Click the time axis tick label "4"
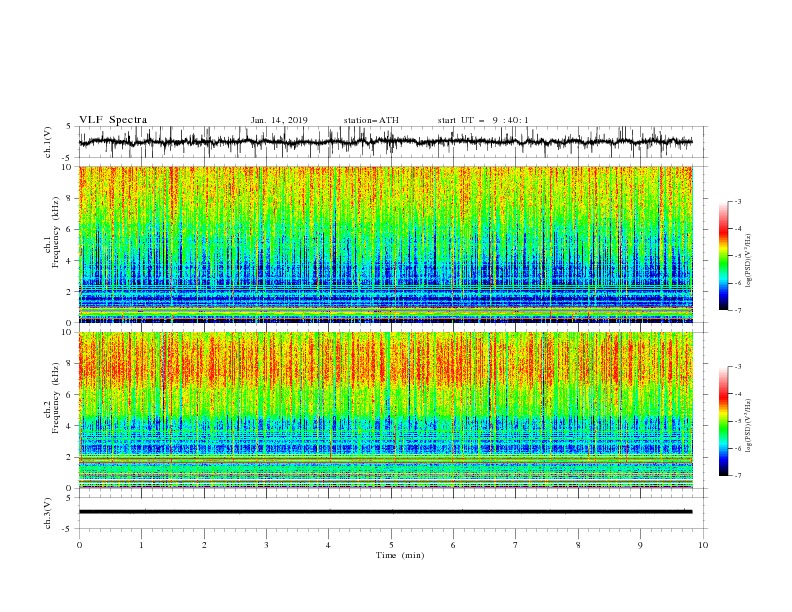The height and width of the screenshot is (612, 792). (329, 545)
